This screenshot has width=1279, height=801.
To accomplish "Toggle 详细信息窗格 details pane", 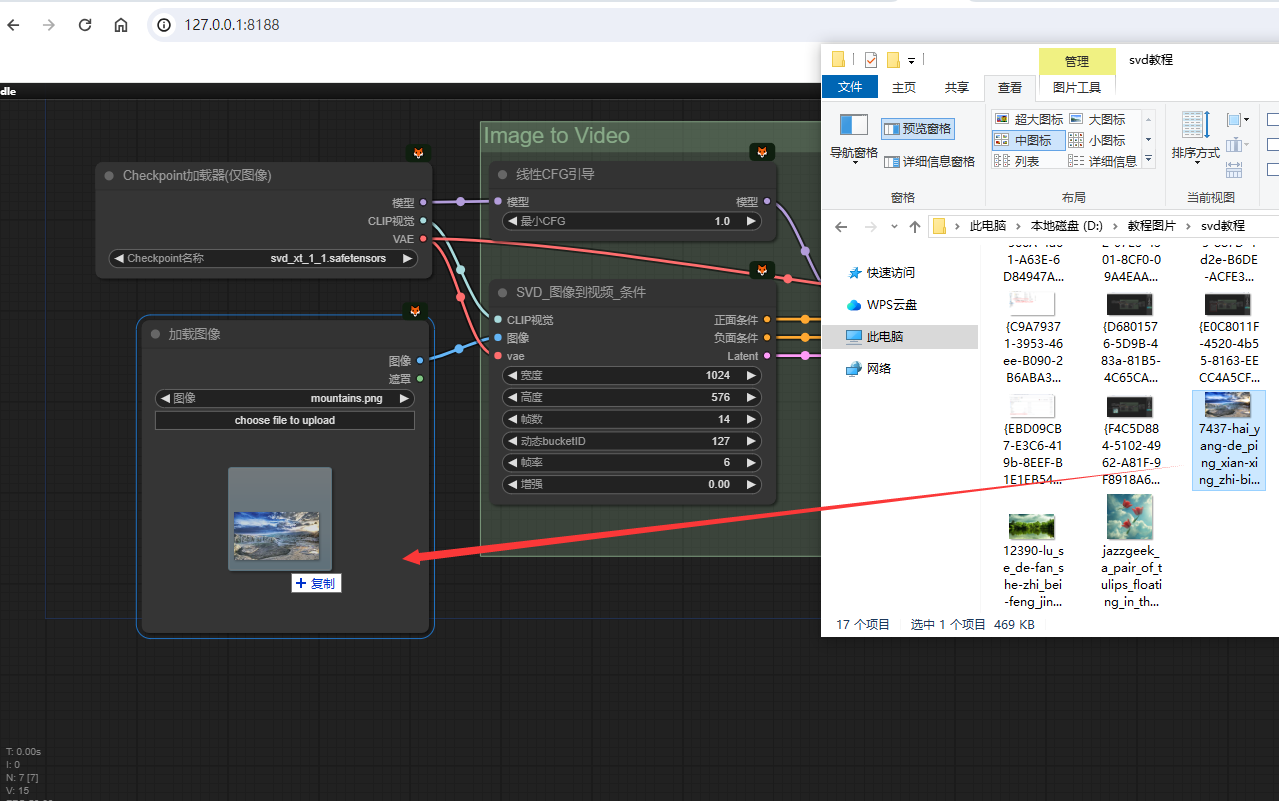I will coord(930,161).
